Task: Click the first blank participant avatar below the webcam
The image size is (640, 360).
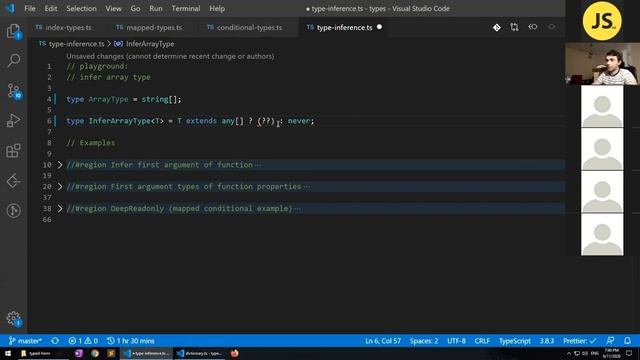Action: pos(602,106)
